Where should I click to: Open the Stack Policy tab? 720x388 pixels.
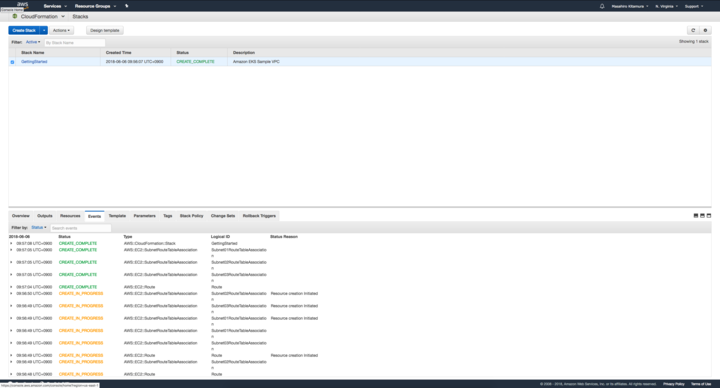[191, 216]
